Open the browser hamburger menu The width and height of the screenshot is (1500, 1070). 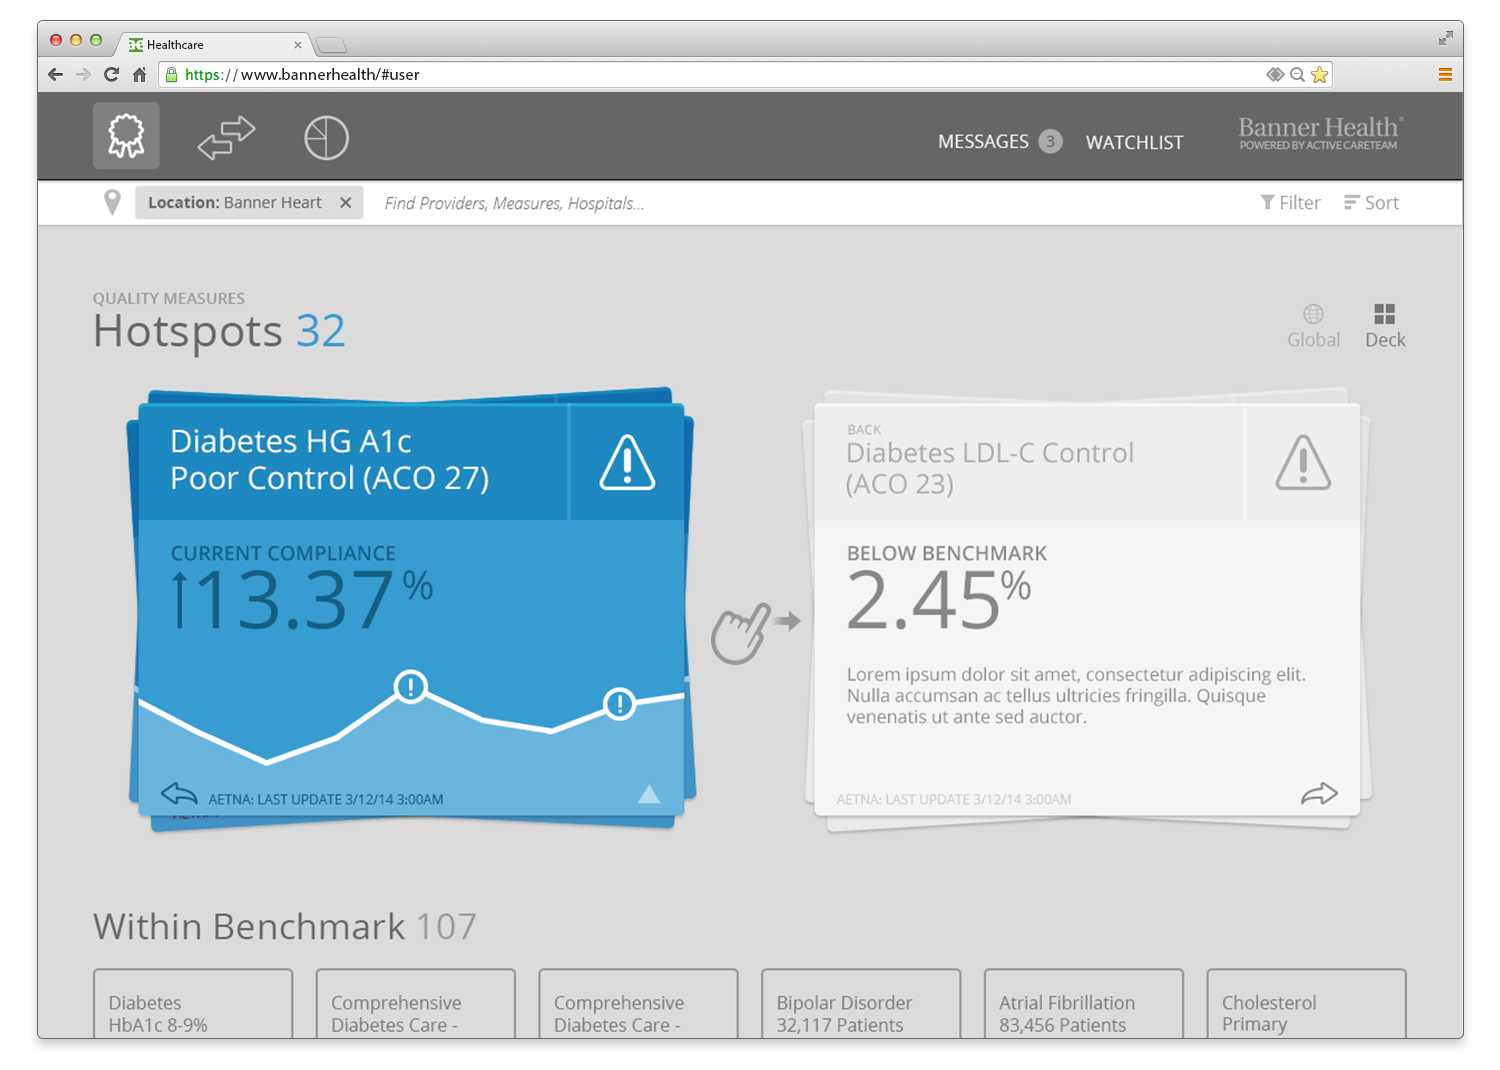click(1445, 74)
